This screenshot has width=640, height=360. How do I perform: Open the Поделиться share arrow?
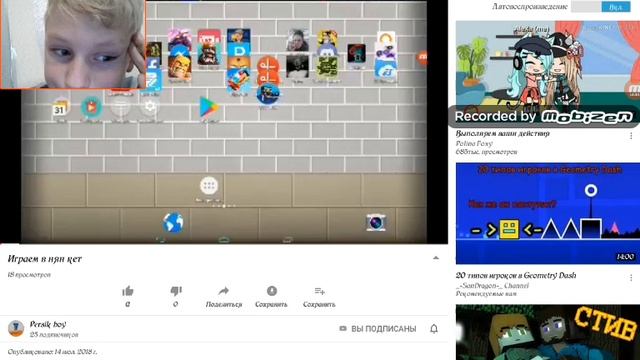224,291
